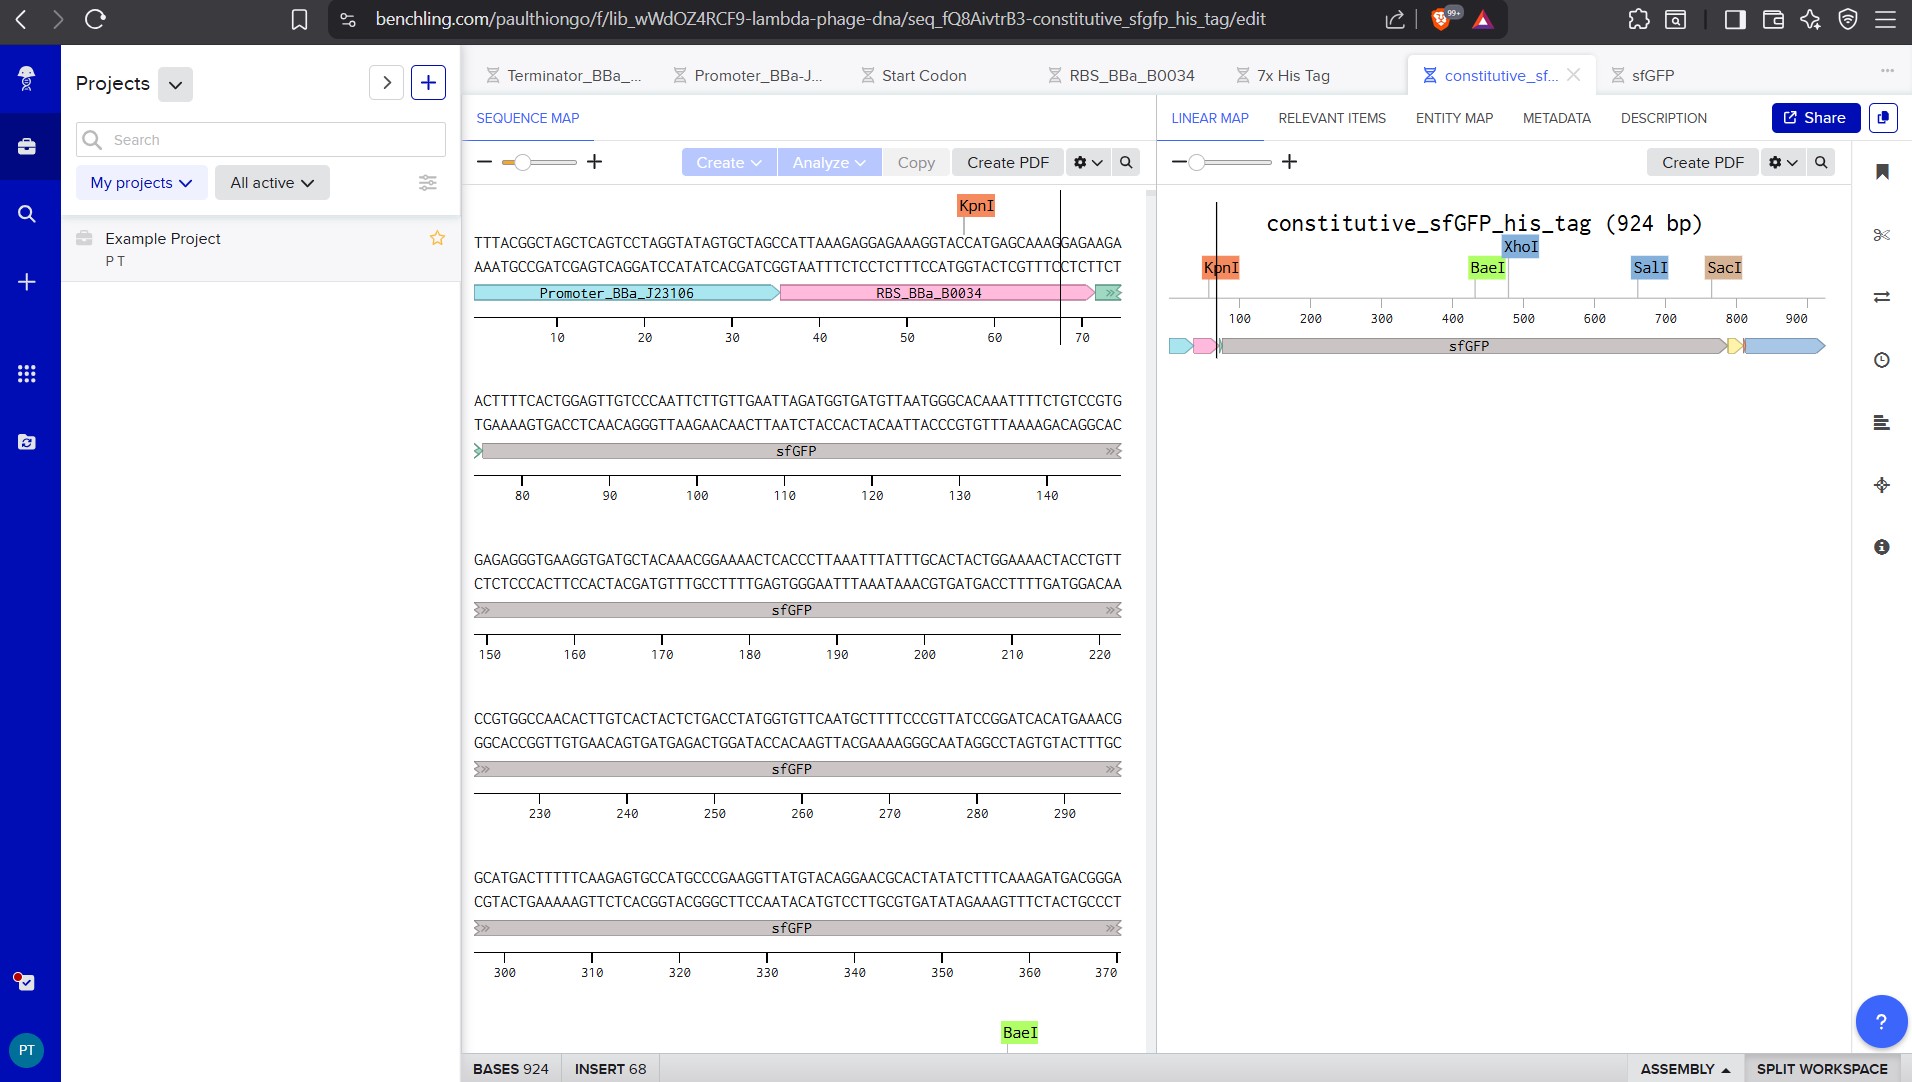Expand the projects panel arrow button
Image resolution: width=1912 pixels, height=1082 pixels.
click(386, 83)
